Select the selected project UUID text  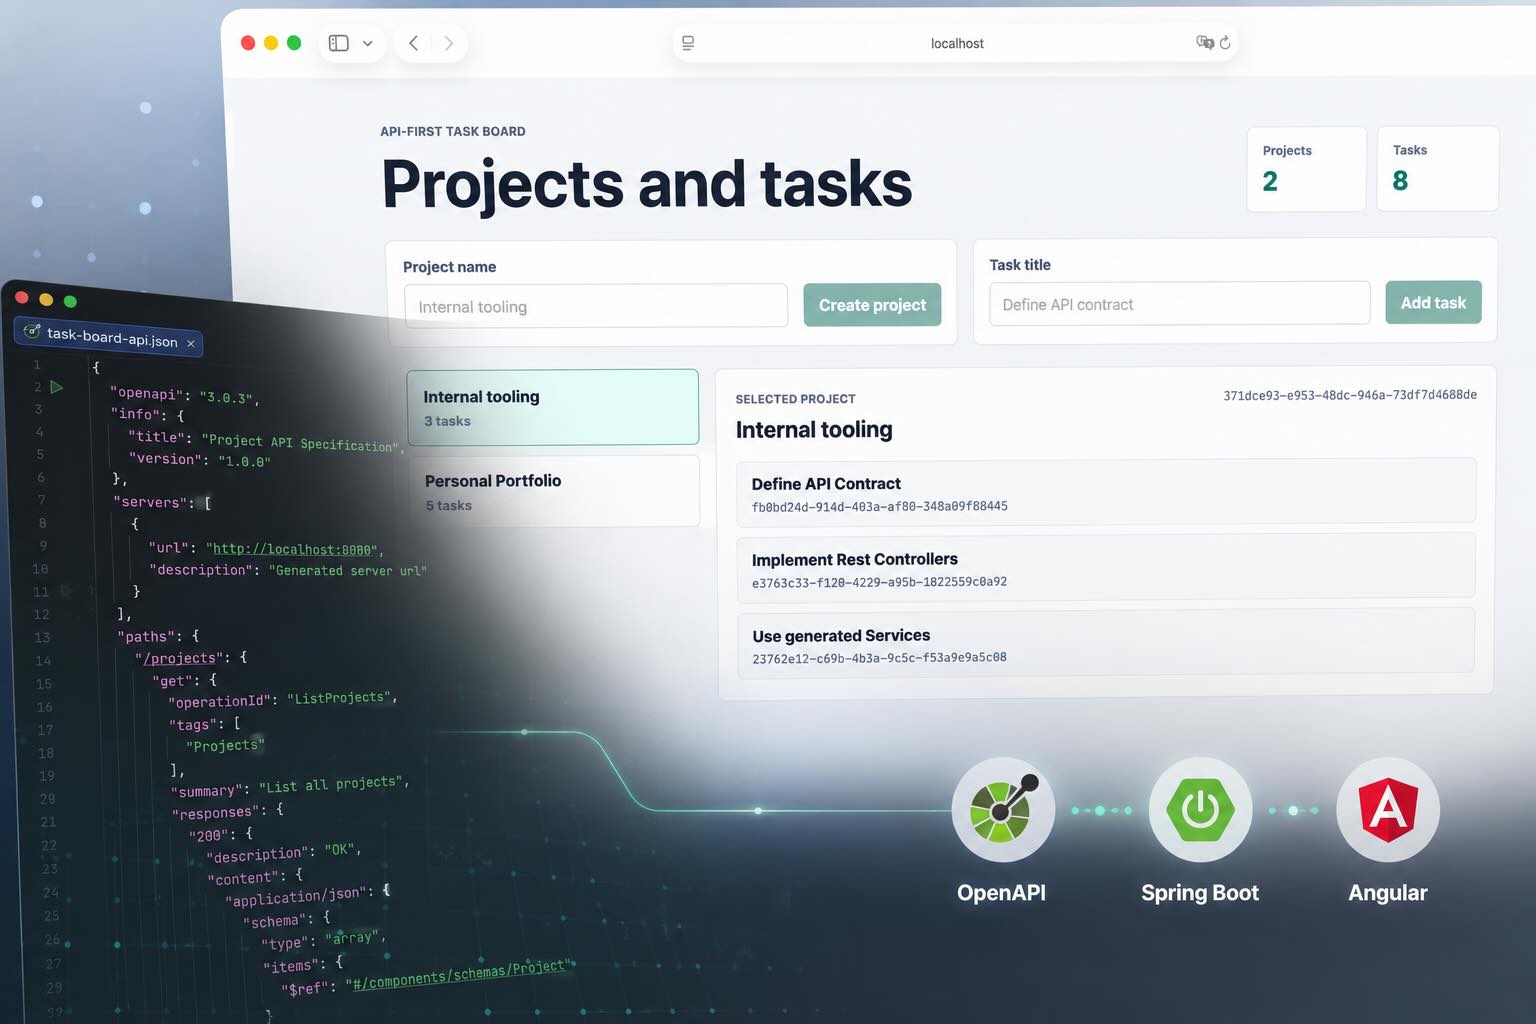1350,395
